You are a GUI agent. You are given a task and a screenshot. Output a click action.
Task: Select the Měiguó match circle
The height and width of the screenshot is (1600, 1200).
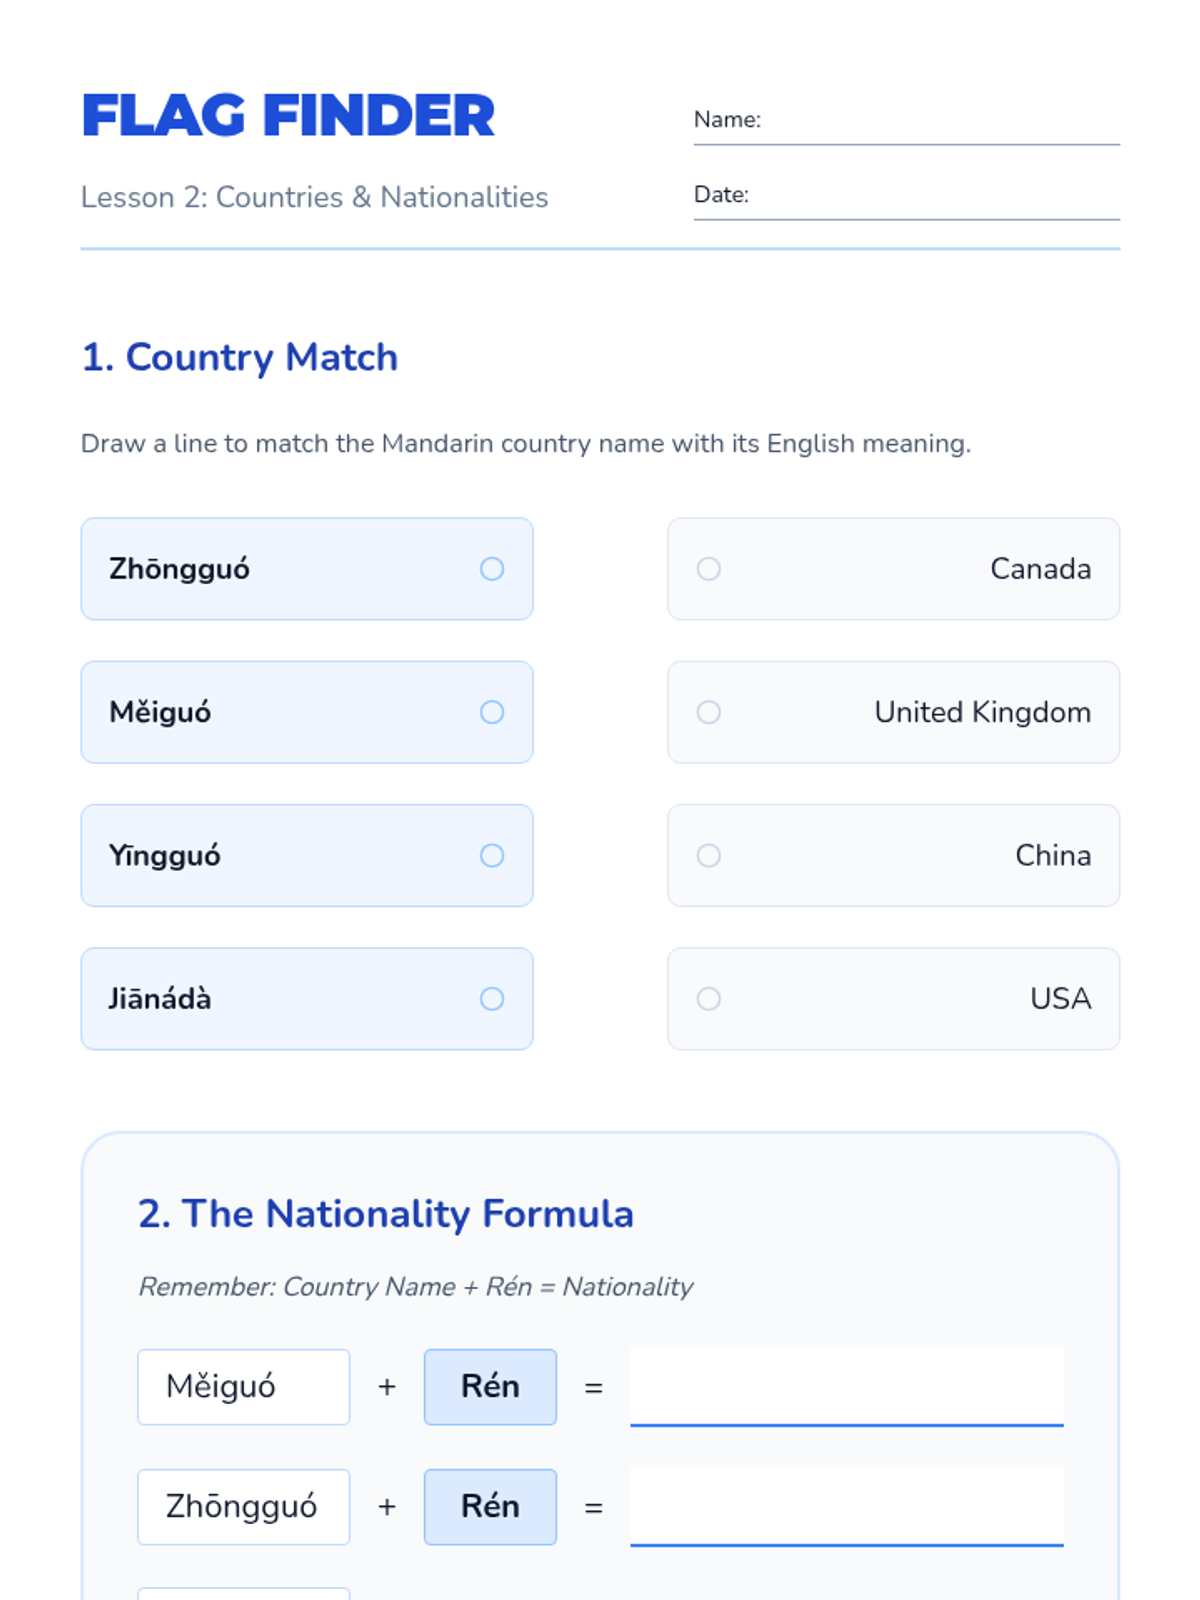[x=492, y=712]
